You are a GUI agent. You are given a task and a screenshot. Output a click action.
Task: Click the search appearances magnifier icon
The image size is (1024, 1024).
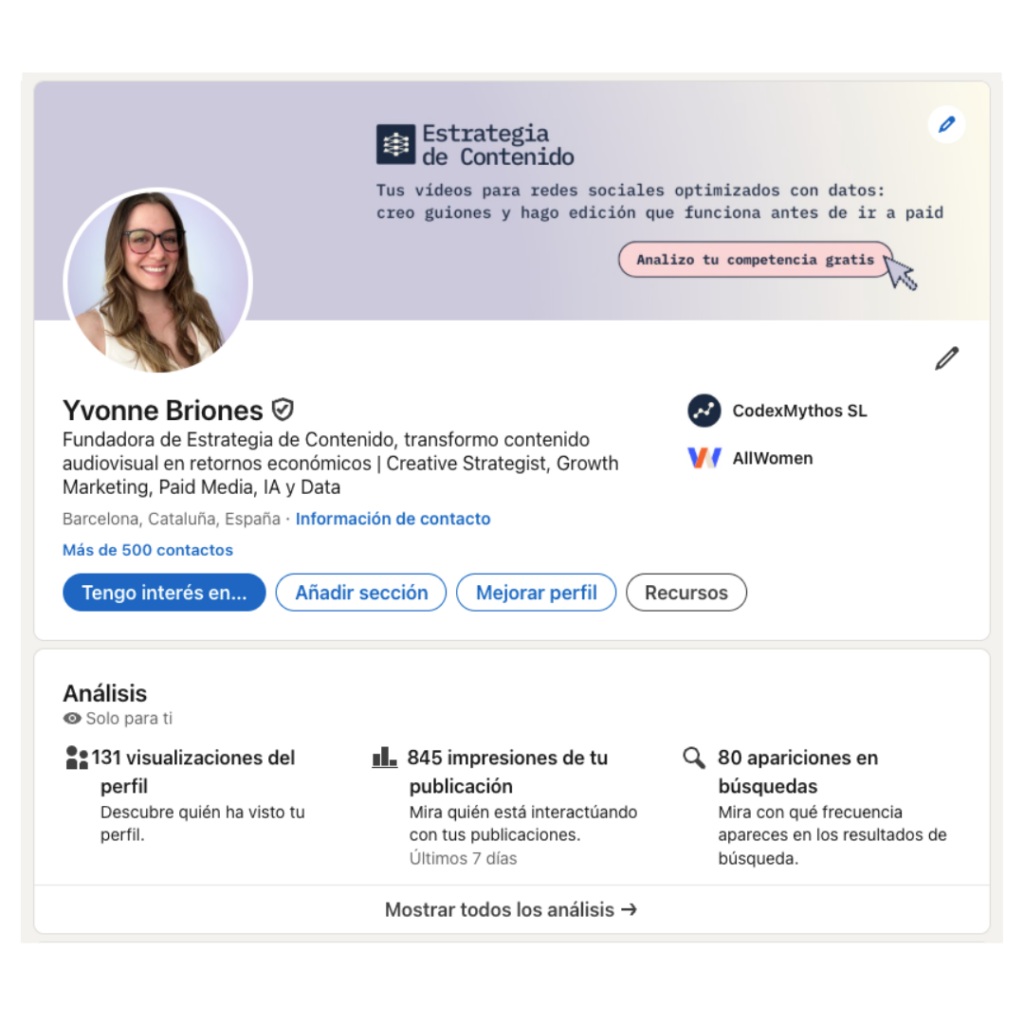[694, 758]
